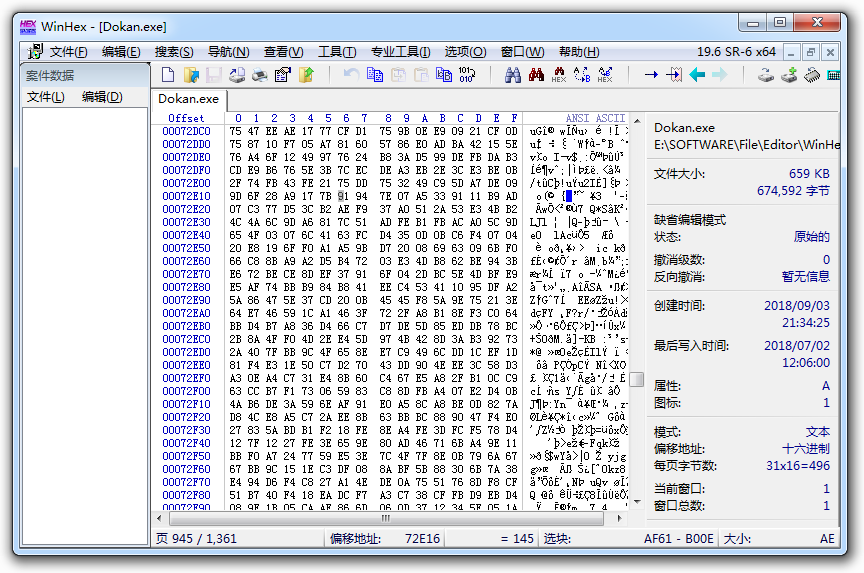Screen dimensions: 864x573
Task: Open the 专业工具(I) menu
Action: click(401, 52)
